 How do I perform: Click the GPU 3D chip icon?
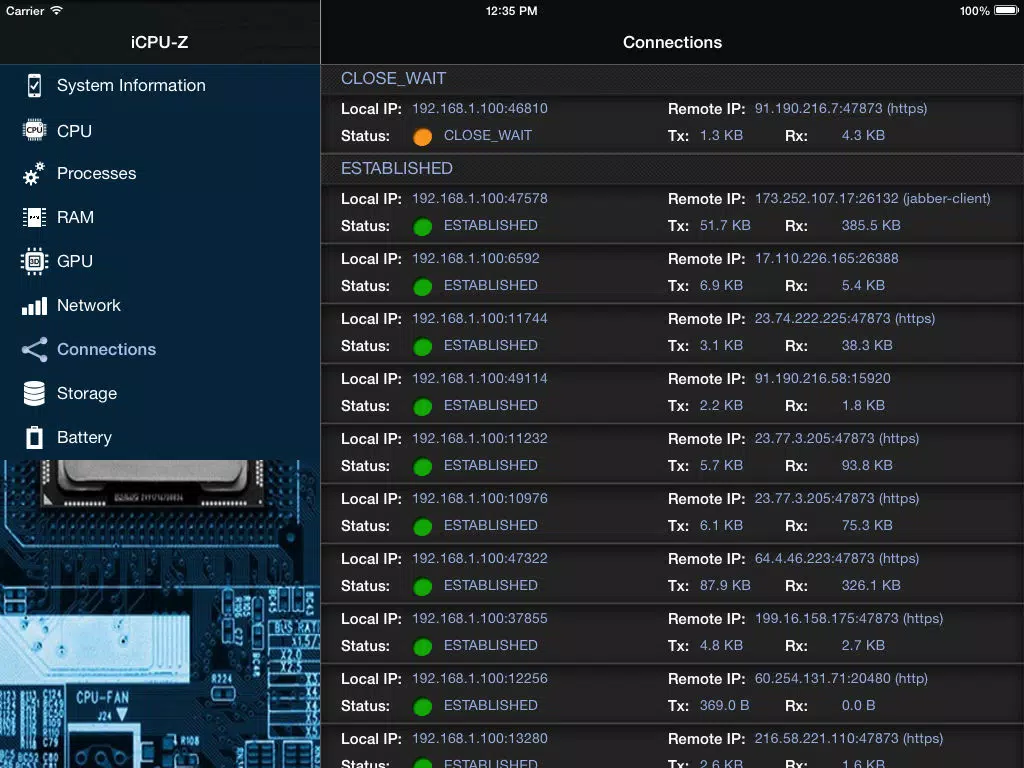pos(34,261)
